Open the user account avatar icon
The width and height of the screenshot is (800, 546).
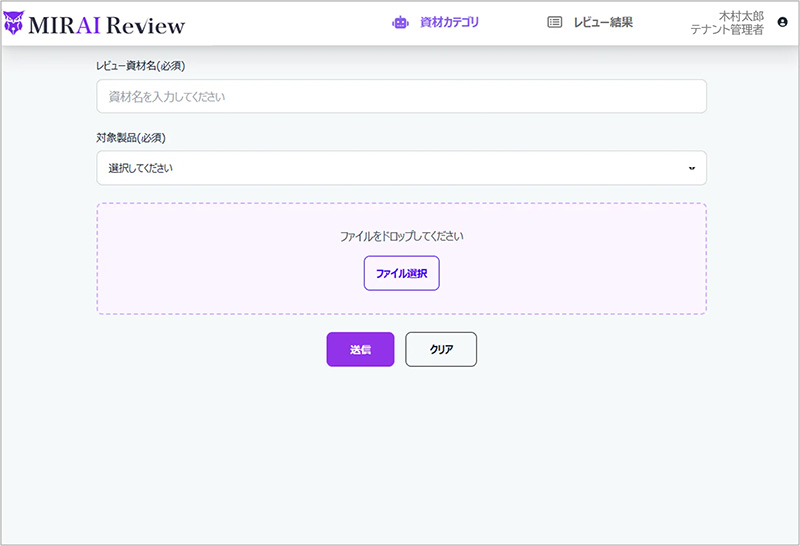click(x=782, y=22)
